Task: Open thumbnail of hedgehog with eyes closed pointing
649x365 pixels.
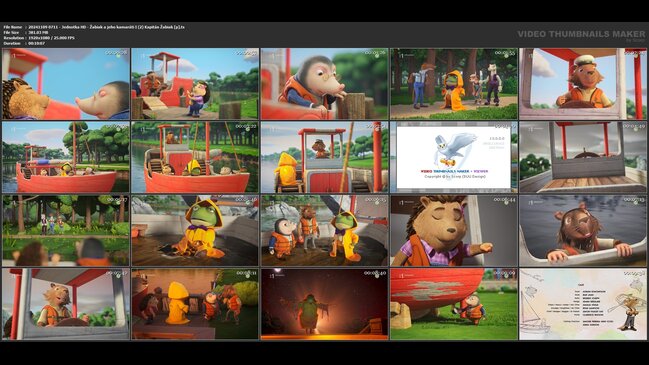Action: pyautogui.click(x=454, y=231)
